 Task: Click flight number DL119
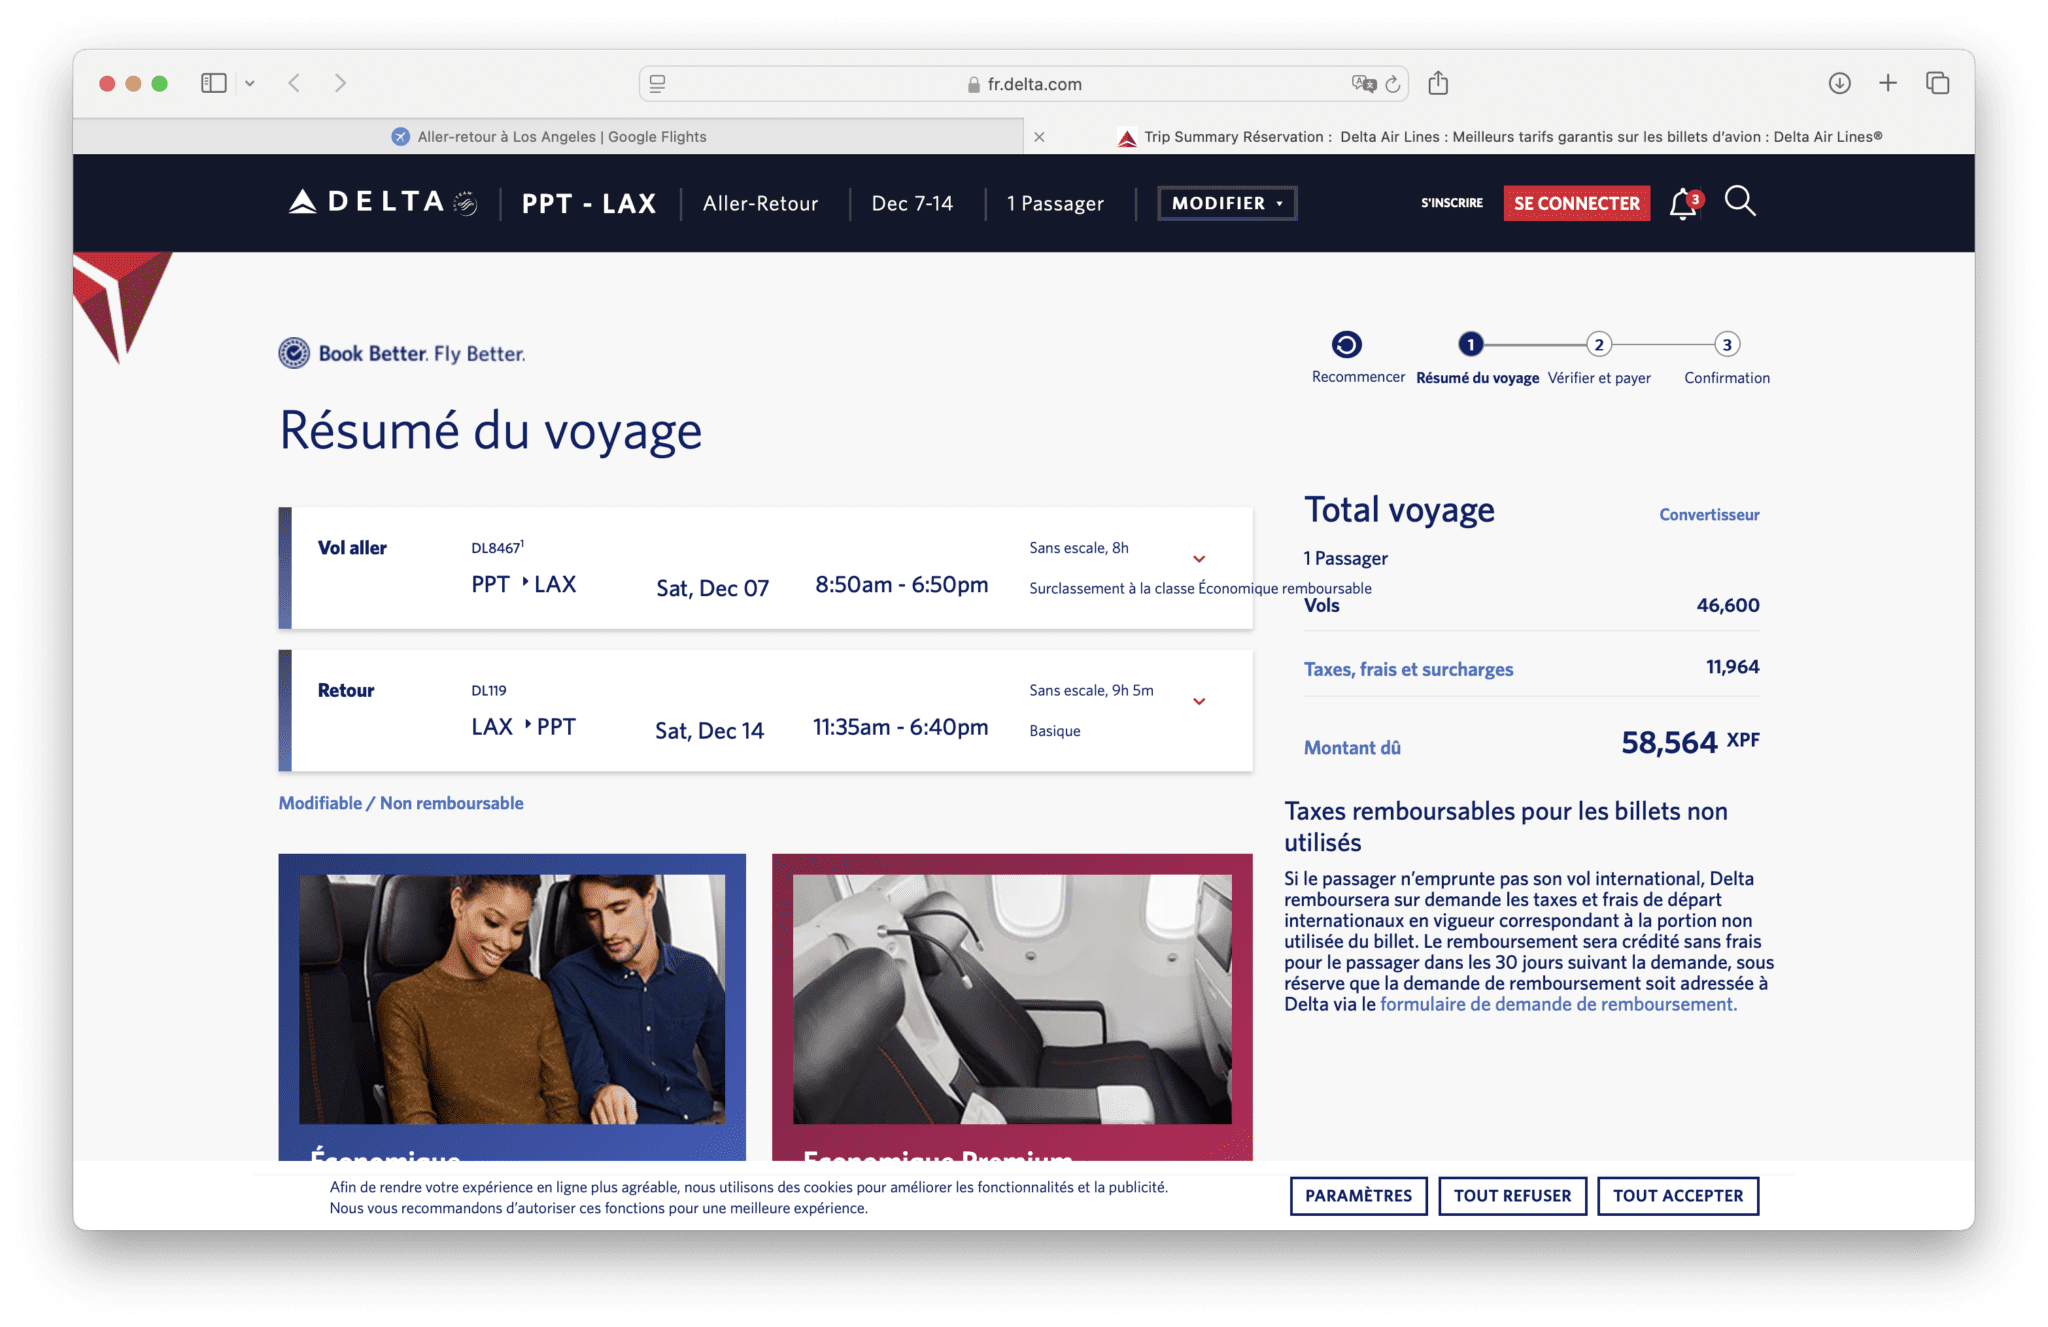[x=489, y=690]
